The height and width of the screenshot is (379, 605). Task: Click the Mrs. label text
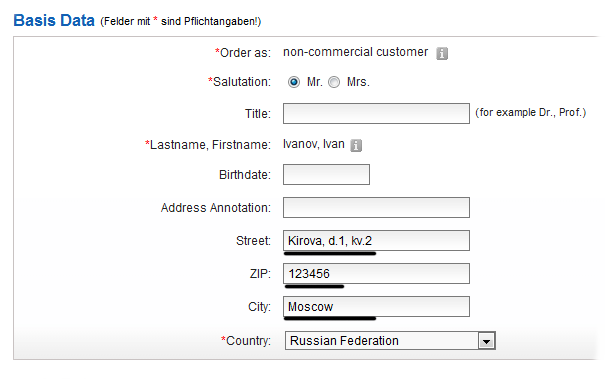coord(358,82)
